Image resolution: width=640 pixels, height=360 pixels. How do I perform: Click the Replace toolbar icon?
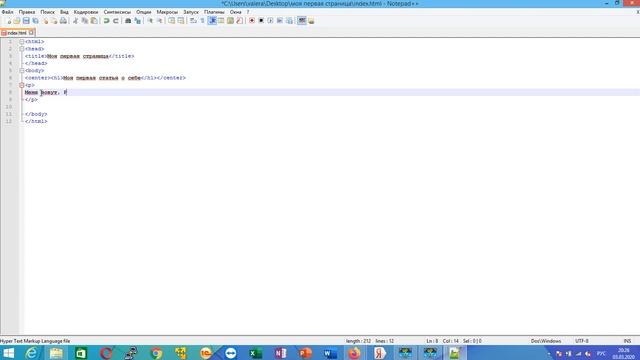point(138,20)
